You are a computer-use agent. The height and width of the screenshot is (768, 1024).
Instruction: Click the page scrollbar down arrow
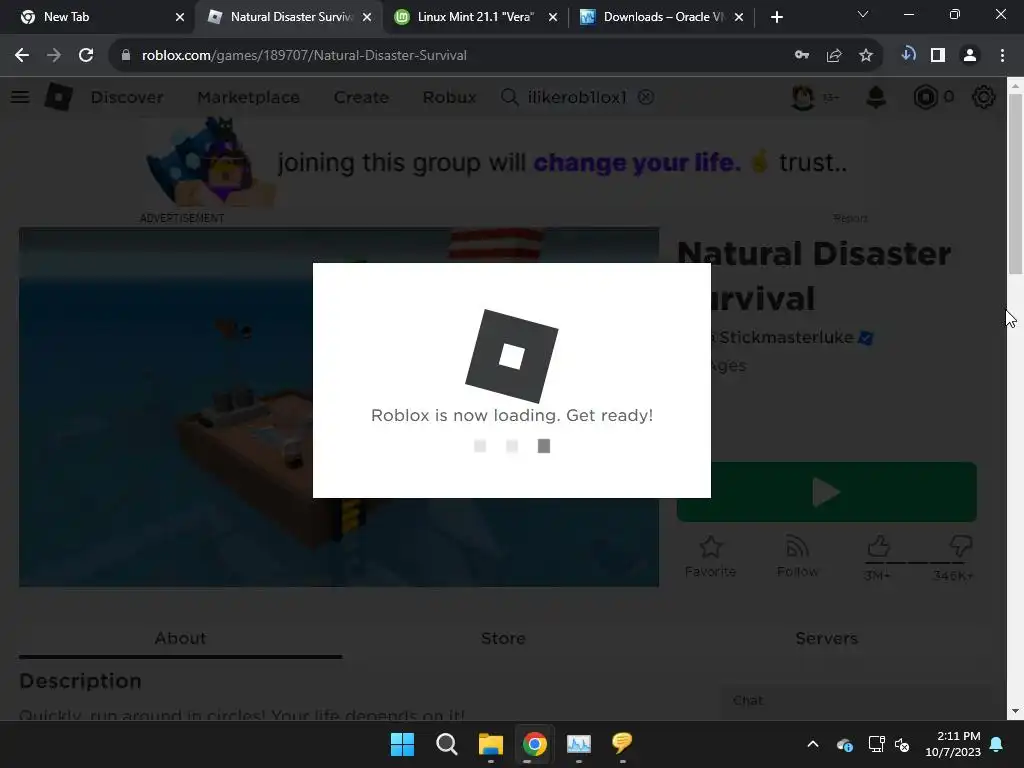click(x=1015, y=711)
